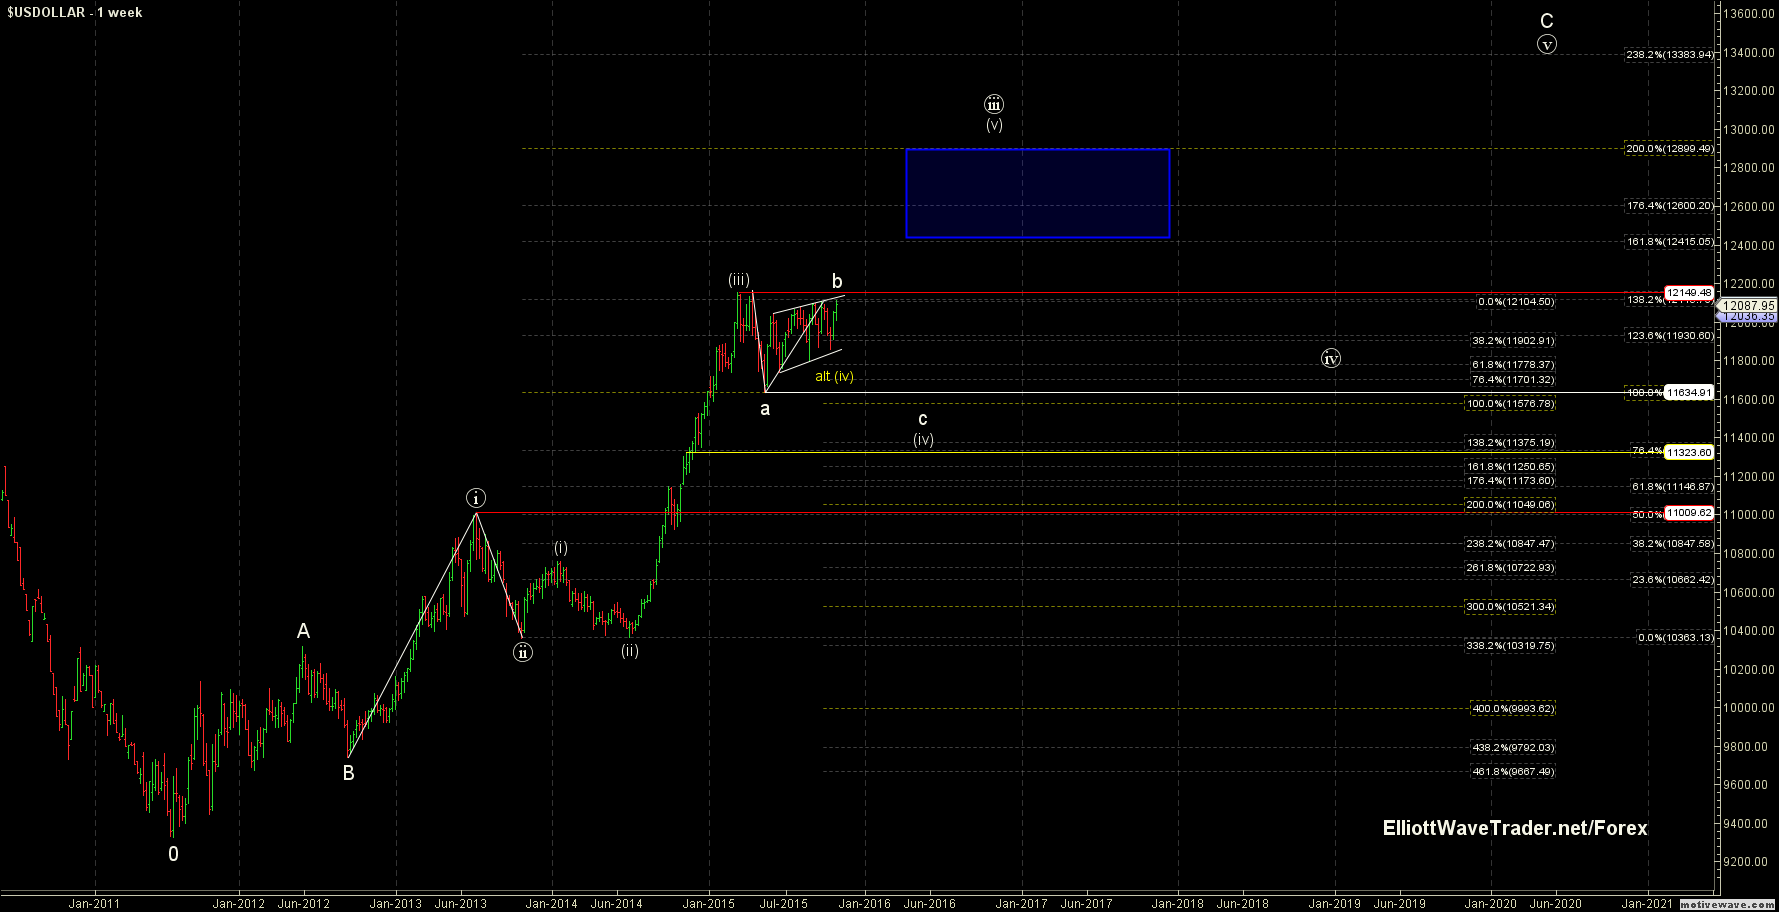Screen dimensions: 1779x912
Task: Click retracement label "76.4%(11701.32)"
Action: (1513, 380)
